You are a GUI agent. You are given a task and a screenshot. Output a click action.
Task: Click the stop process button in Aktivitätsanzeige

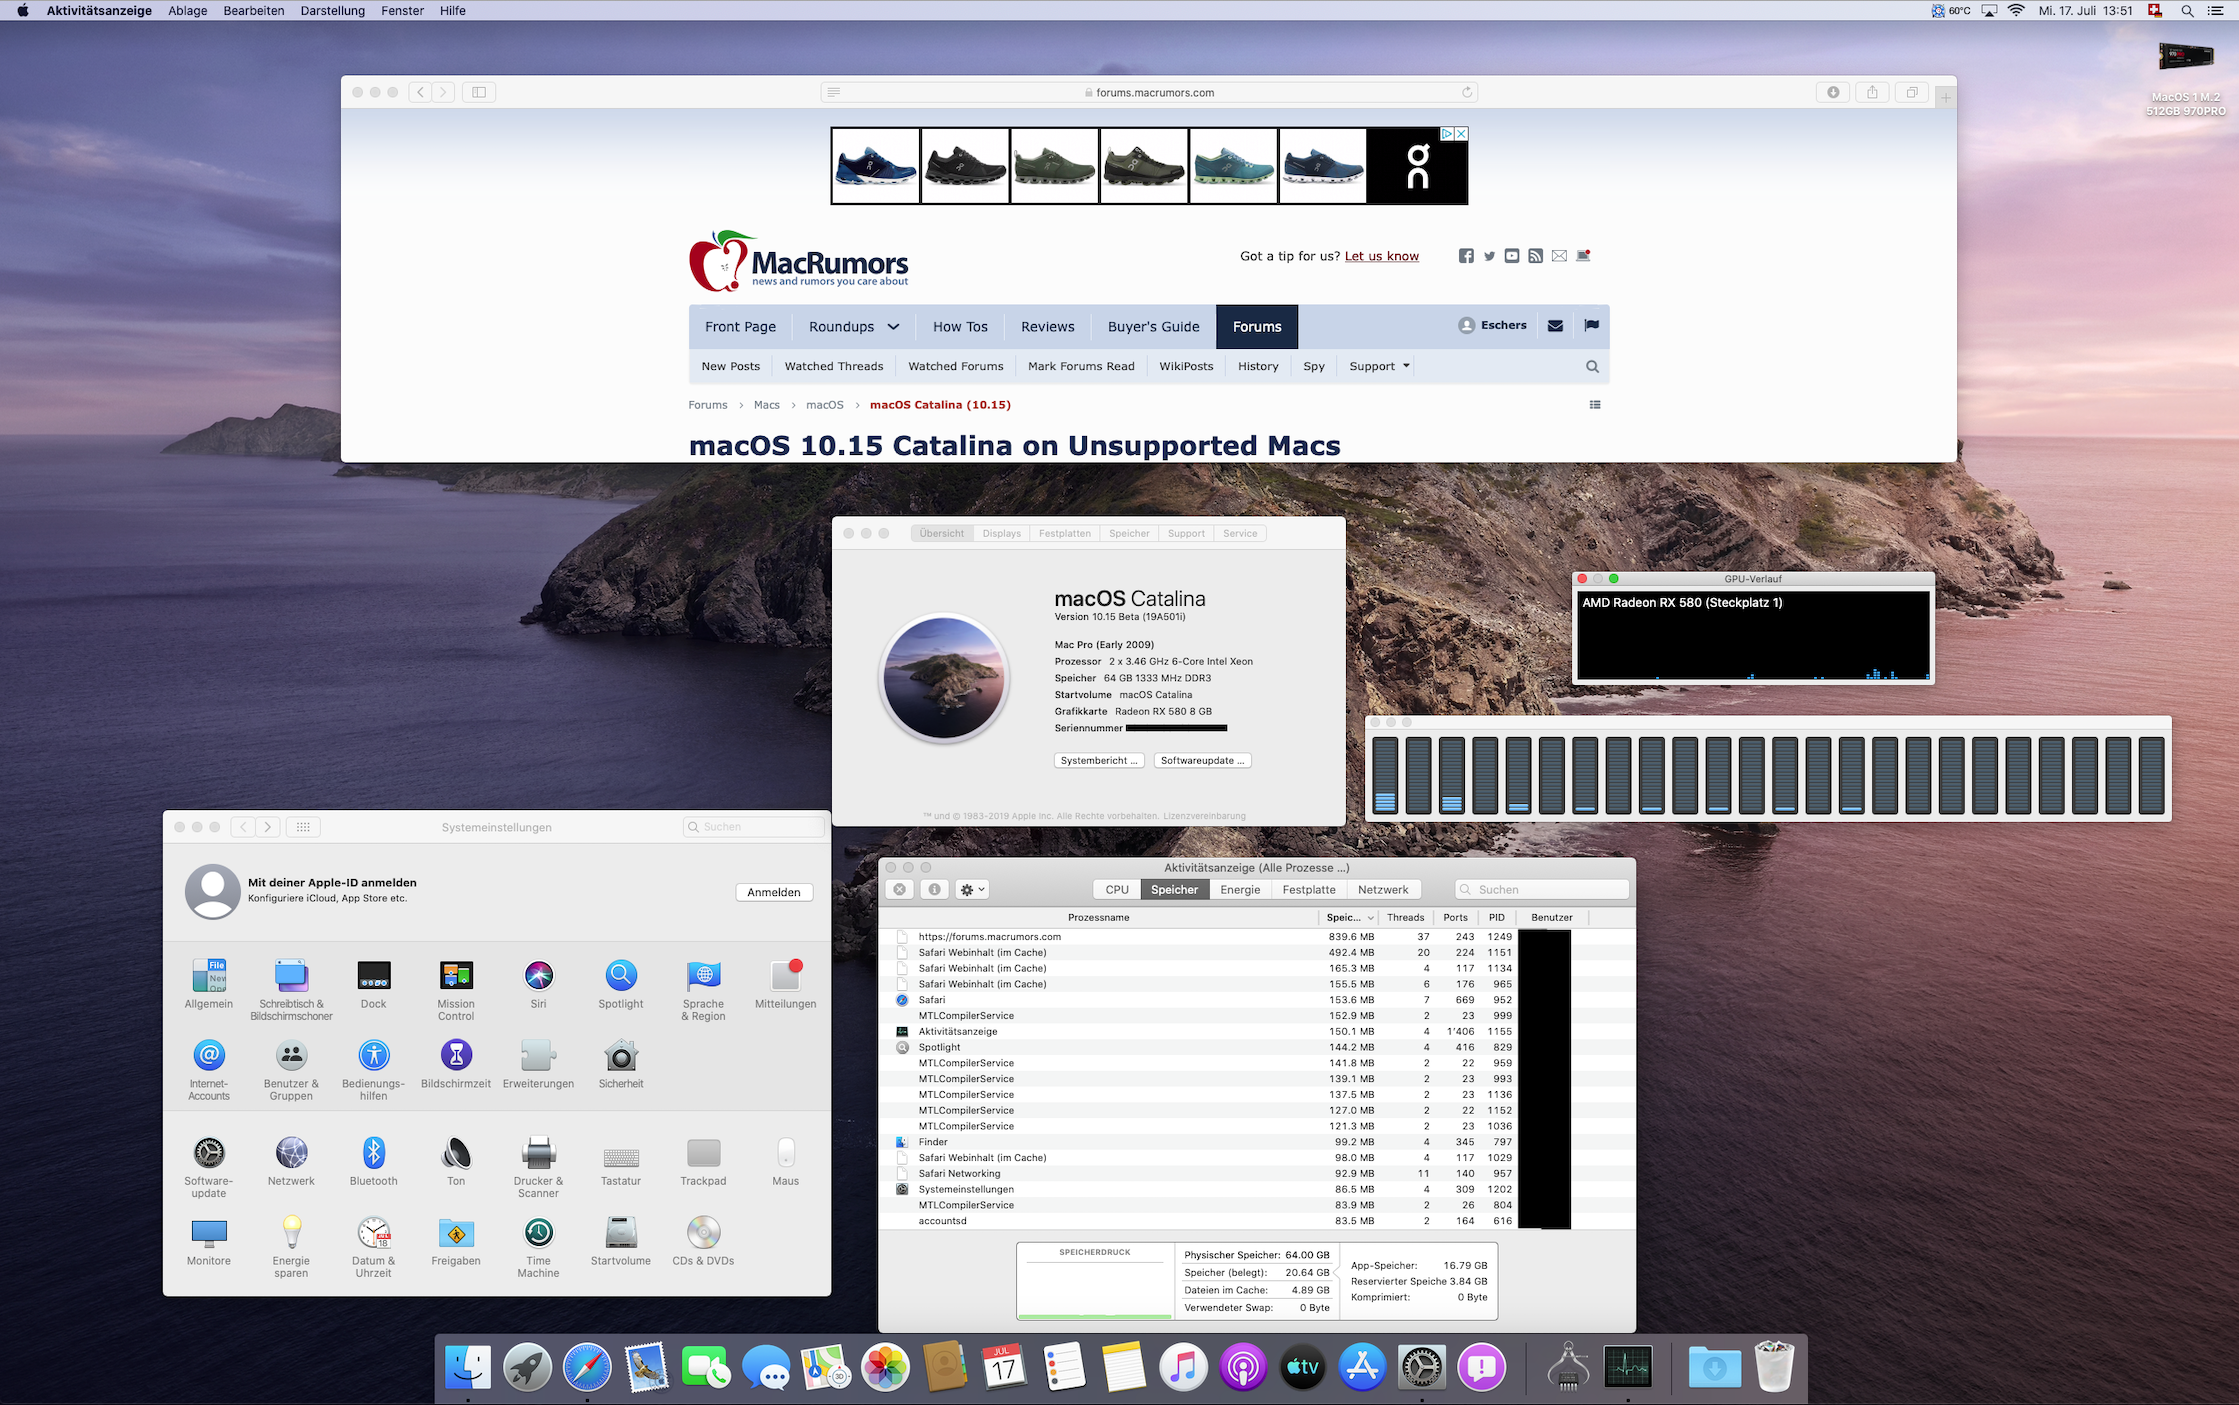coord(900,890)
